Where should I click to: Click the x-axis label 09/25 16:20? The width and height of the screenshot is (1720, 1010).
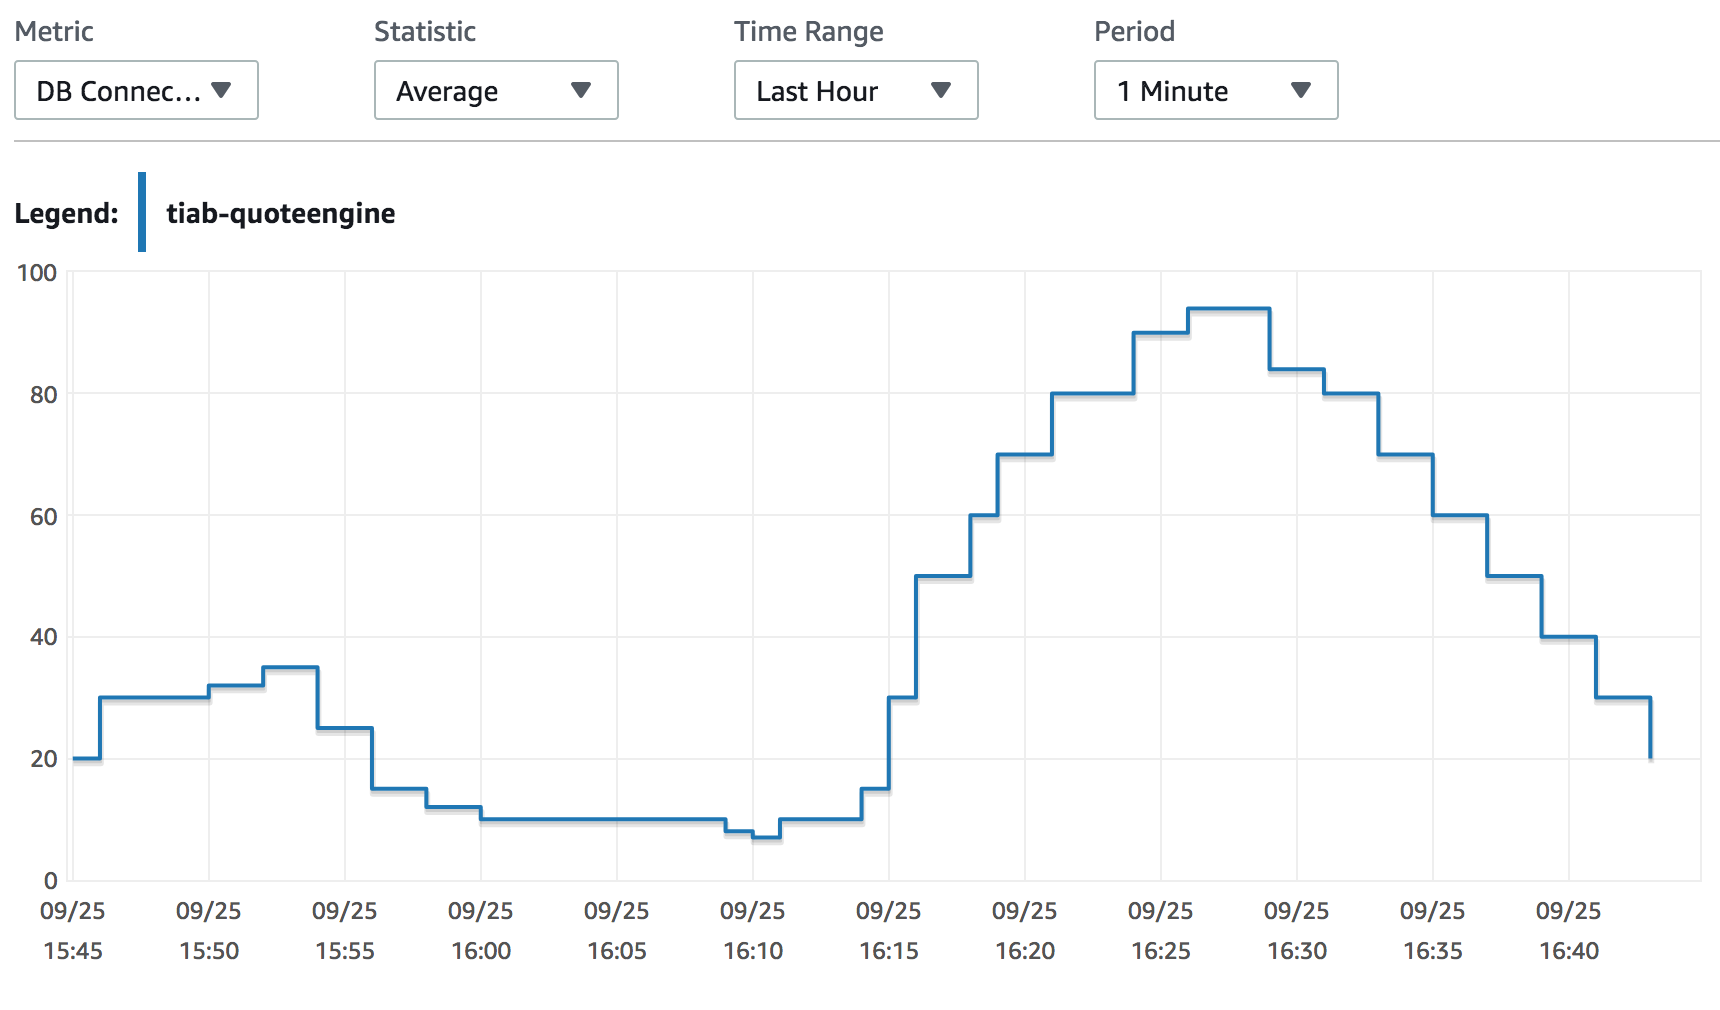[x=1025, y=931]
